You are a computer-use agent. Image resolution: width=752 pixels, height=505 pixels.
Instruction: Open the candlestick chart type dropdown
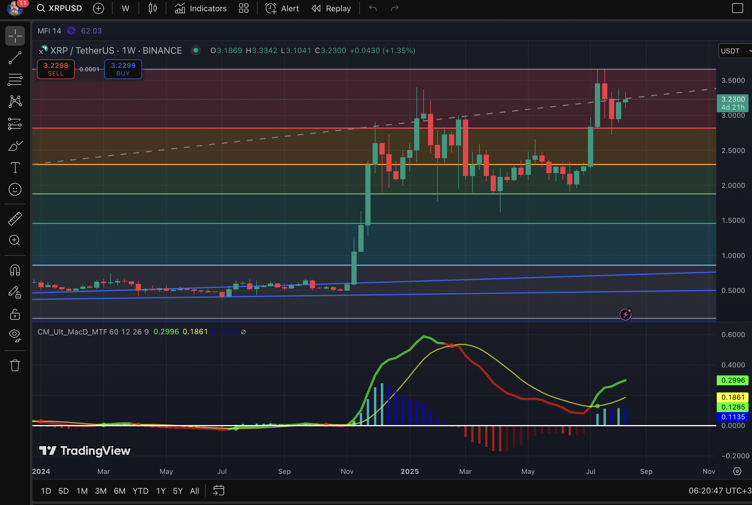[153, 9]
